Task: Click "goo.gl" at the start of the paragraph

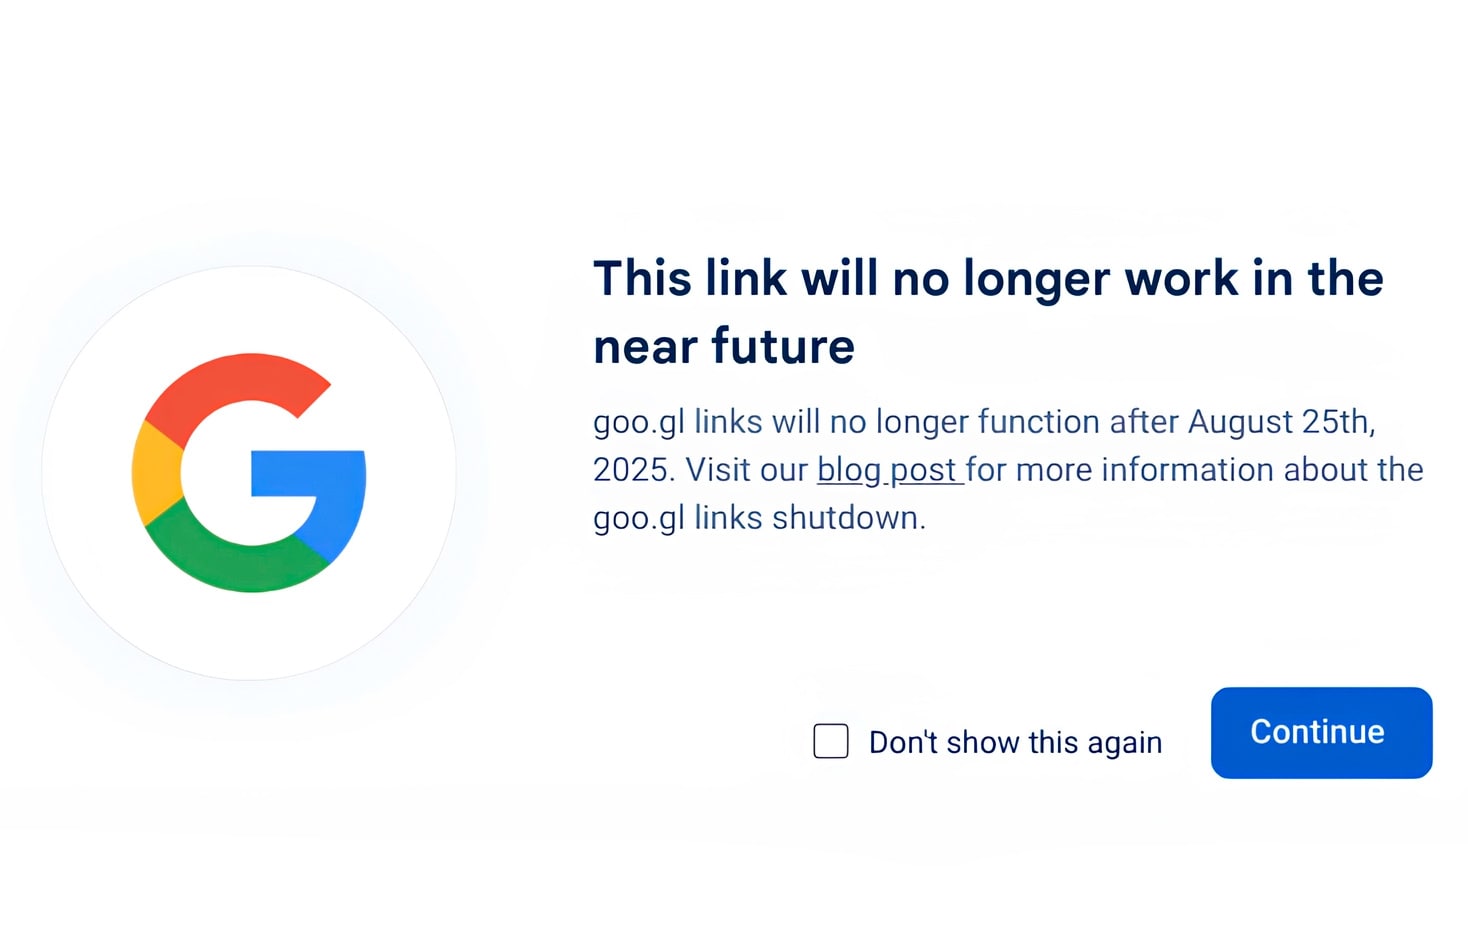Action: point(638,422)
